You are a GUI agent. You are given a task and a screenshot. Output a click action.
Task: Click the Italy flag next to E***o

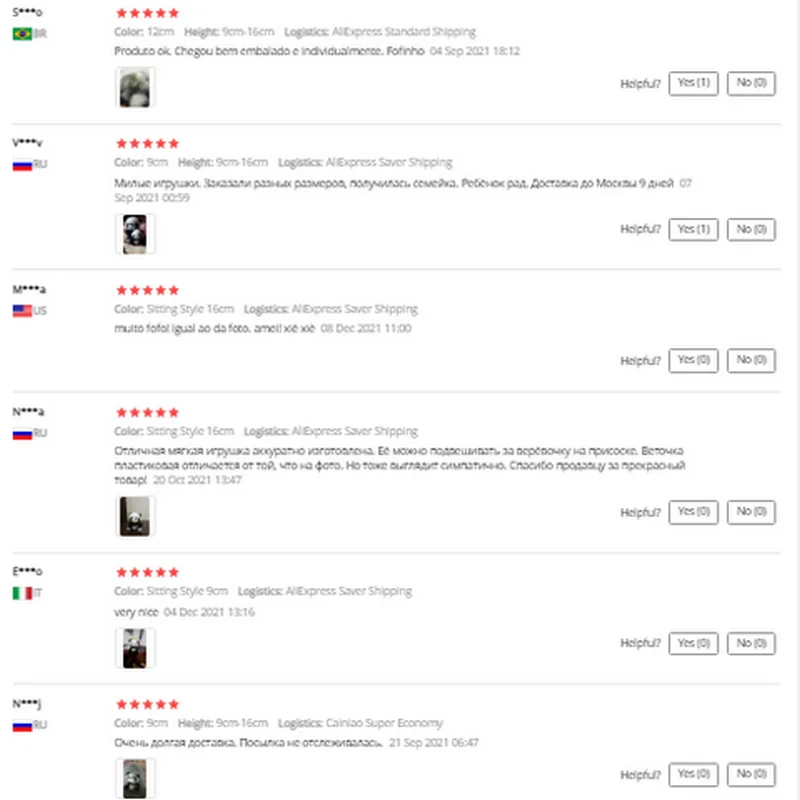click(x=22, y=593)
